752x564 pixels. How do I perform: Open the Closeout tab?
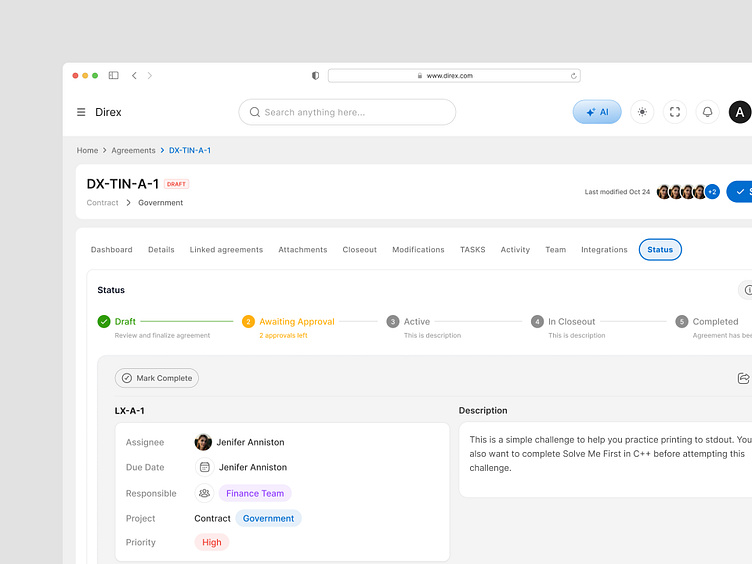point(360,250)
